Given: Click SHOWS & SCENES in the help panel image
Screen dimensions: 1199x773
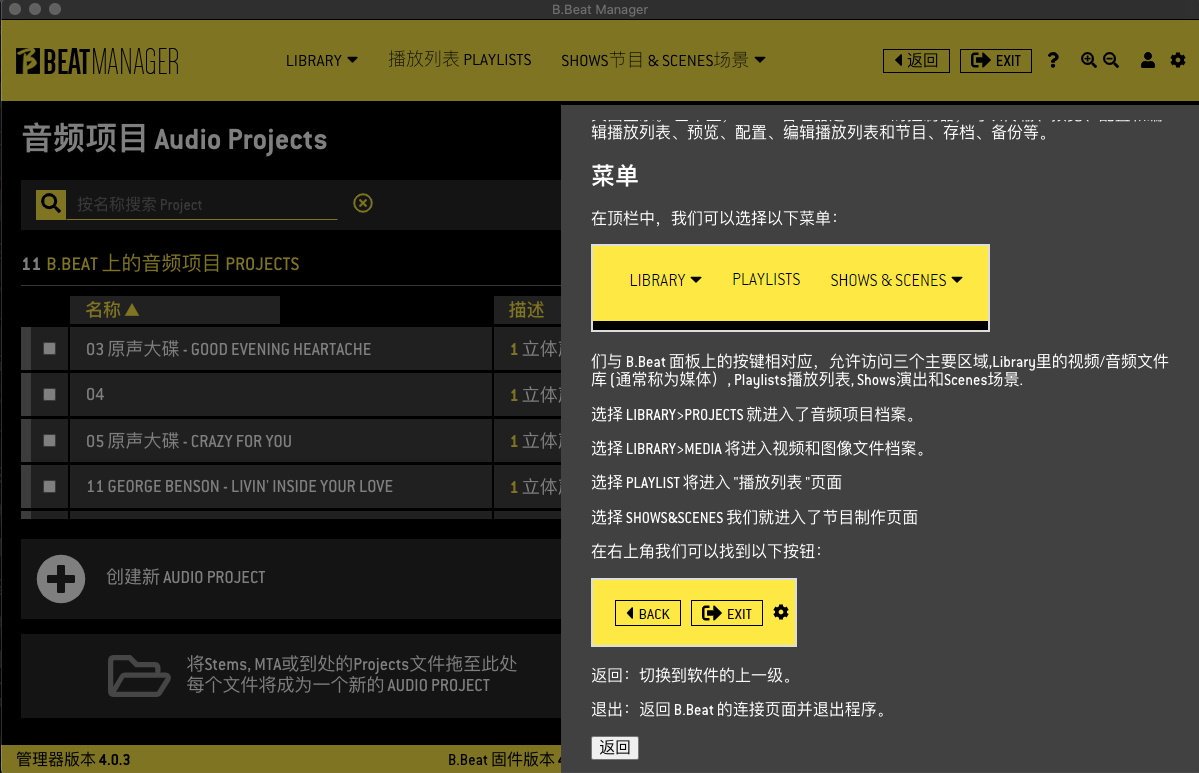Looking at the screenshot, I should [896, 280].
